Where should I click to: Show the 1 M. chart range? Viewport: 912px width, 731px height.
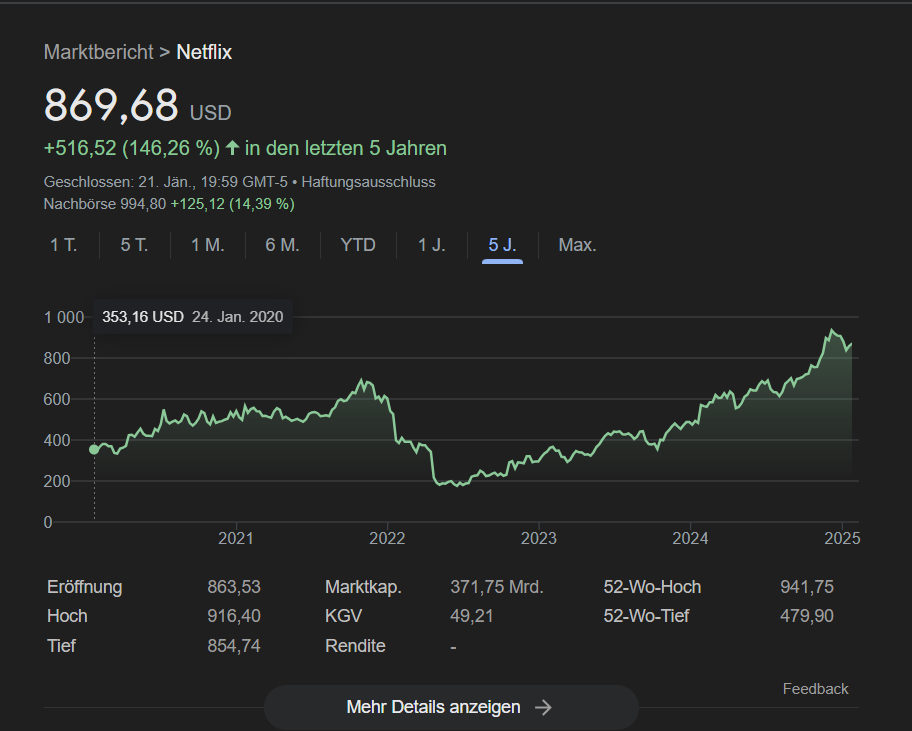pyautogui.click(x=207, y=245)
